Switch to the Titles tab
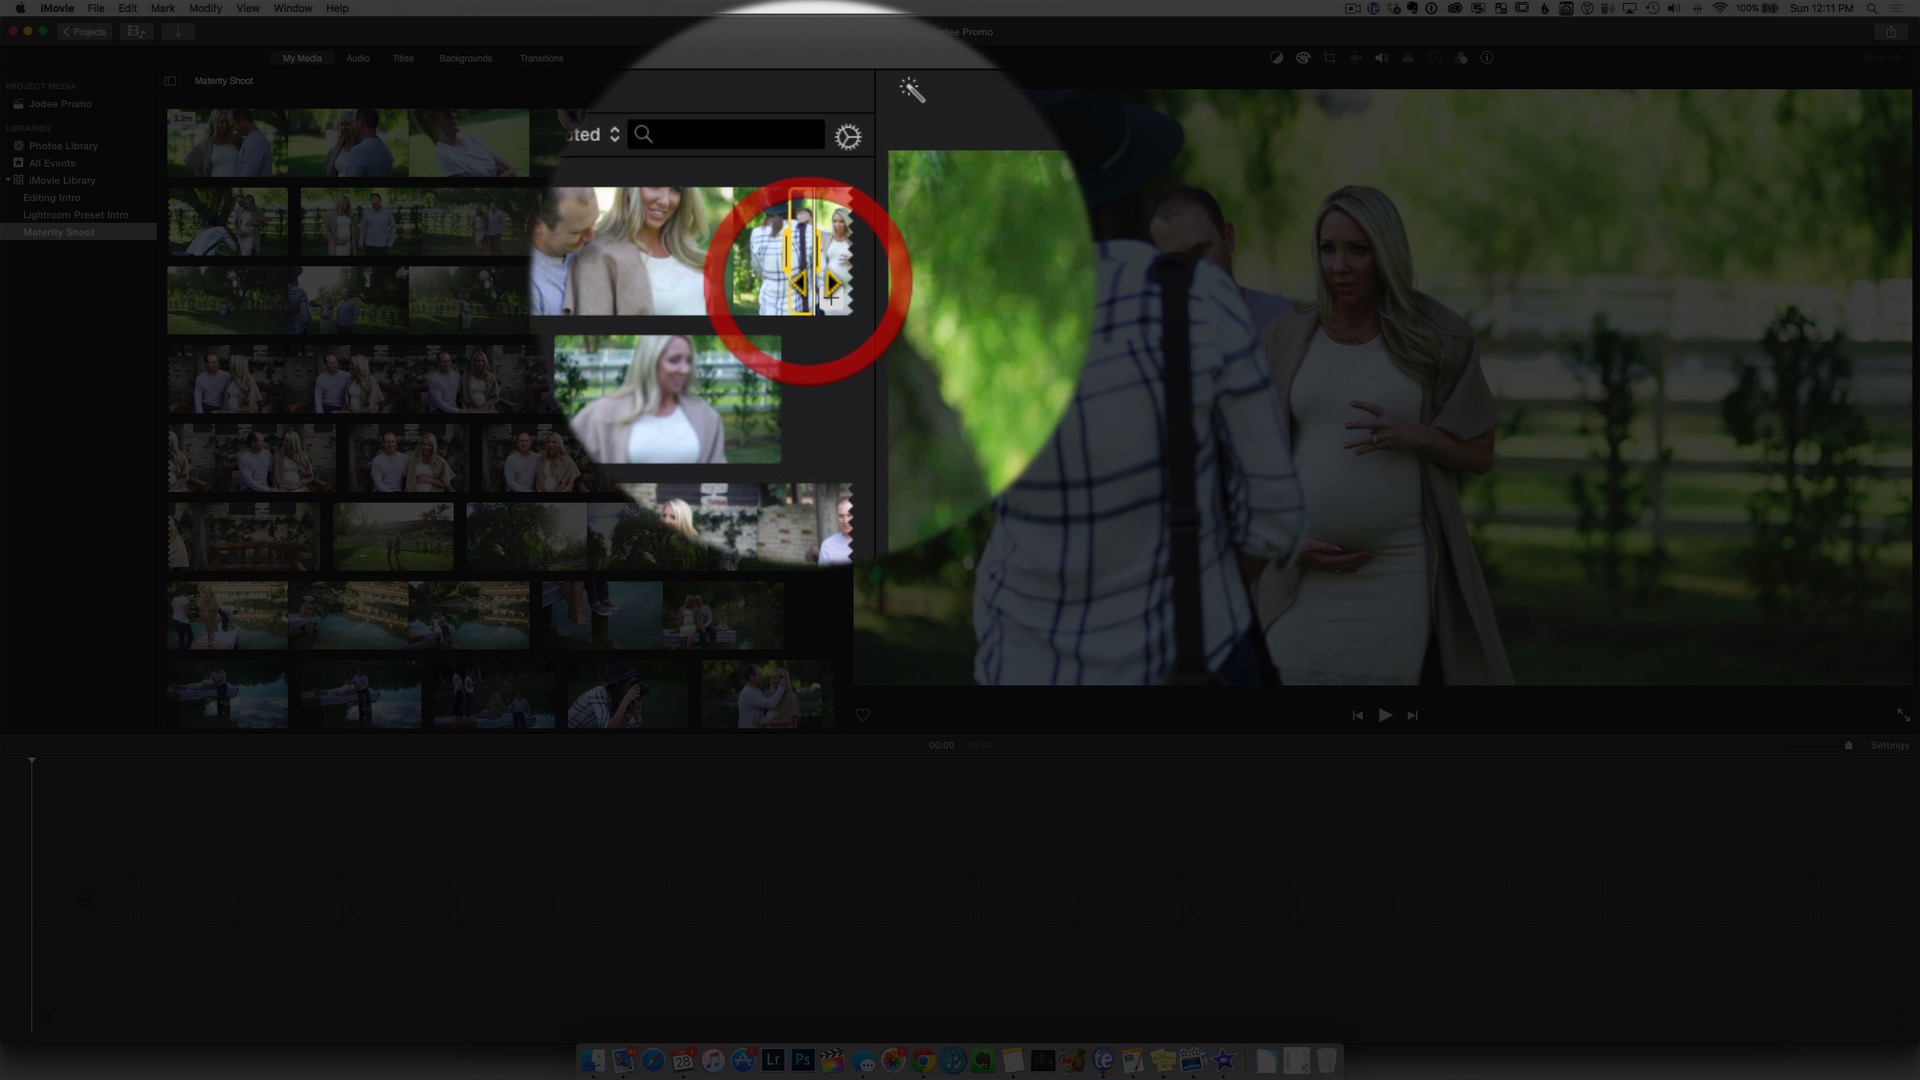The height and width of the screenshot is (1080, 1920). 403,58
